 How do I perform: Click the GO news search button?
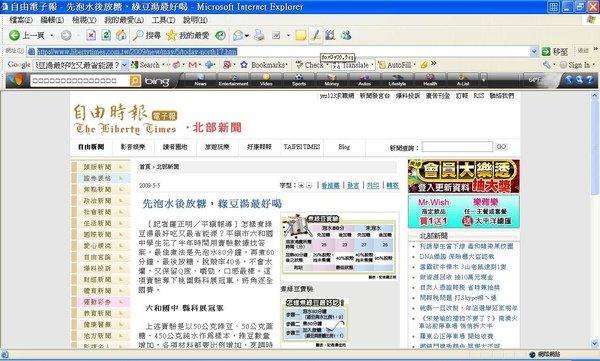(501, 147)
